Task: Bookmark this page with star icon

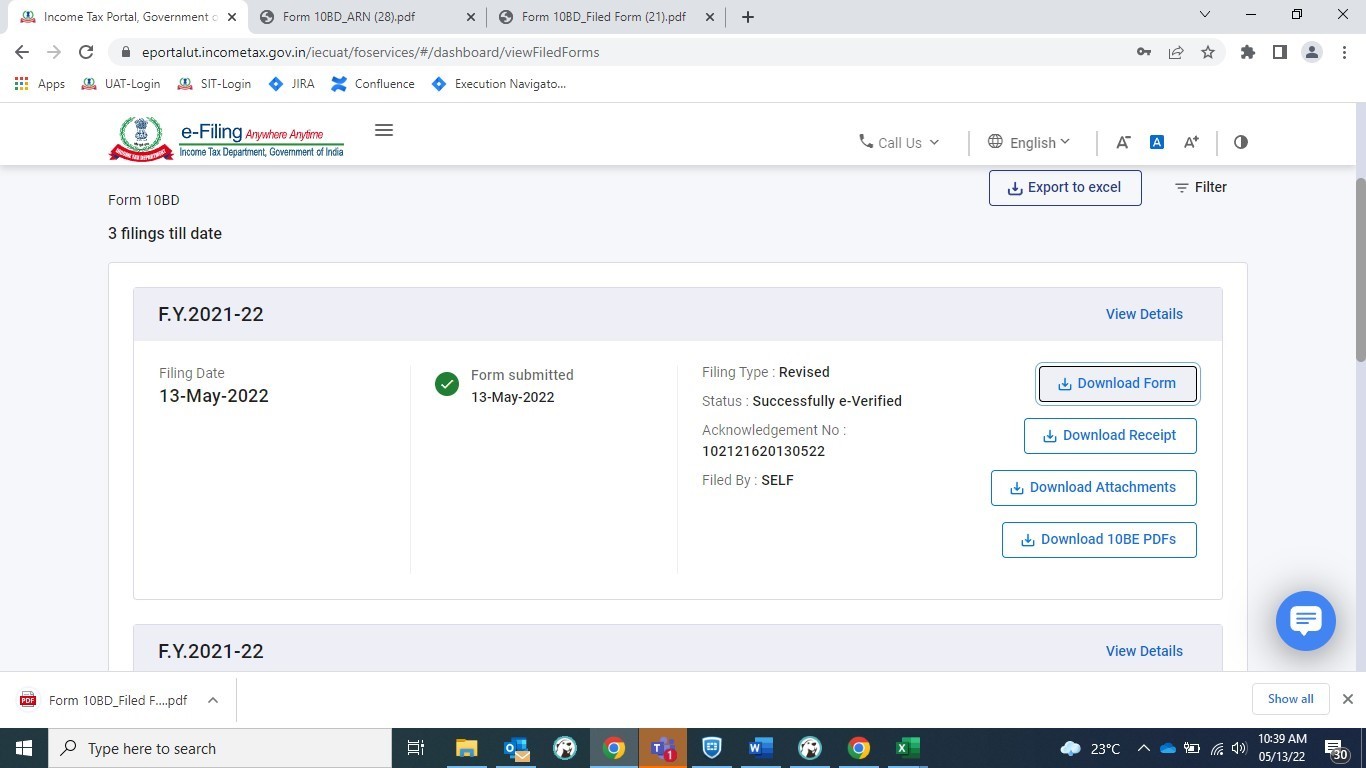Action: click(1208, 52)
